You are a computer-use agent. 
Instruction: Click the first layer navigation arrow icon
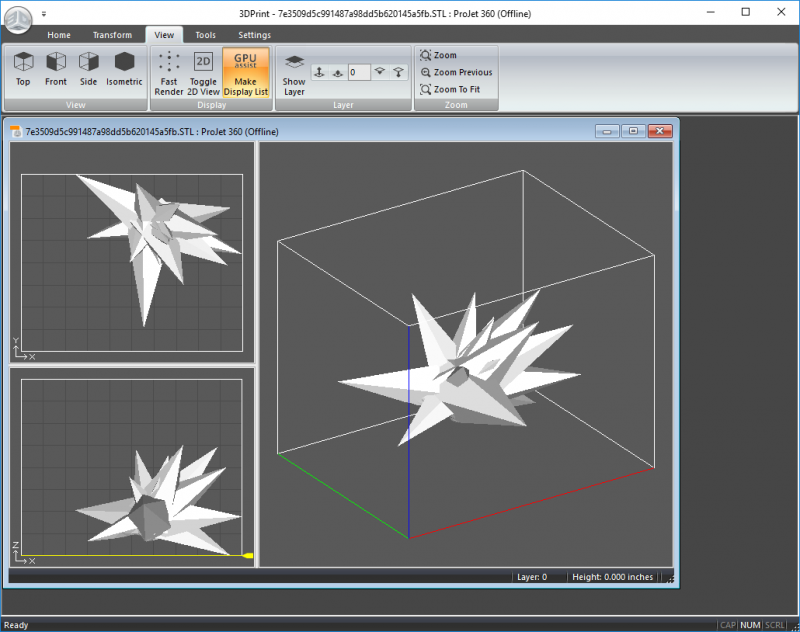coord(319,72)
